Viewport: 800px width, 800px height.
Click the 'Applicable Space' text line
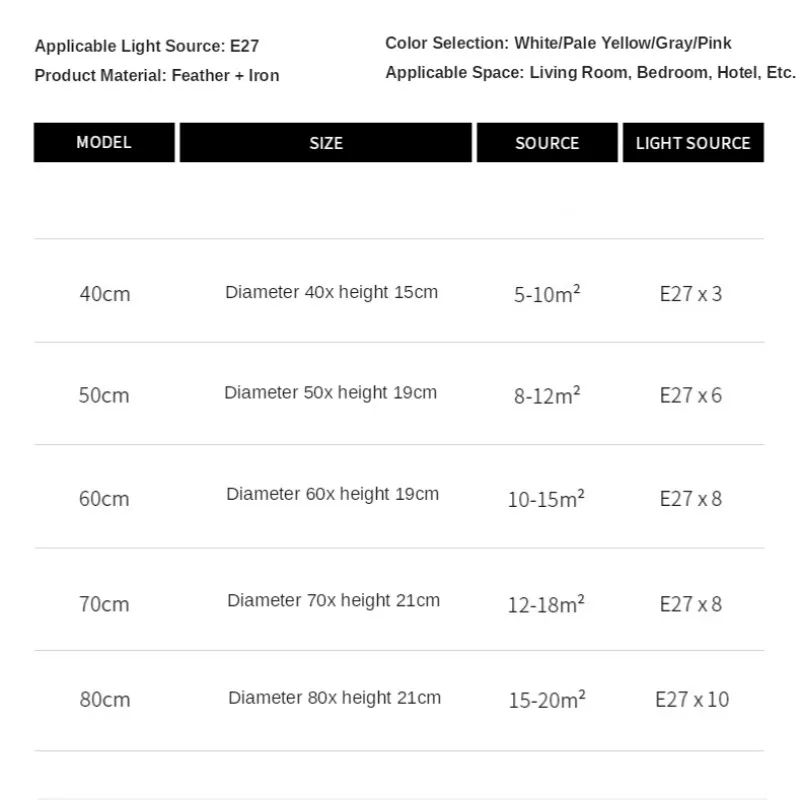click(x=590, y=72)
